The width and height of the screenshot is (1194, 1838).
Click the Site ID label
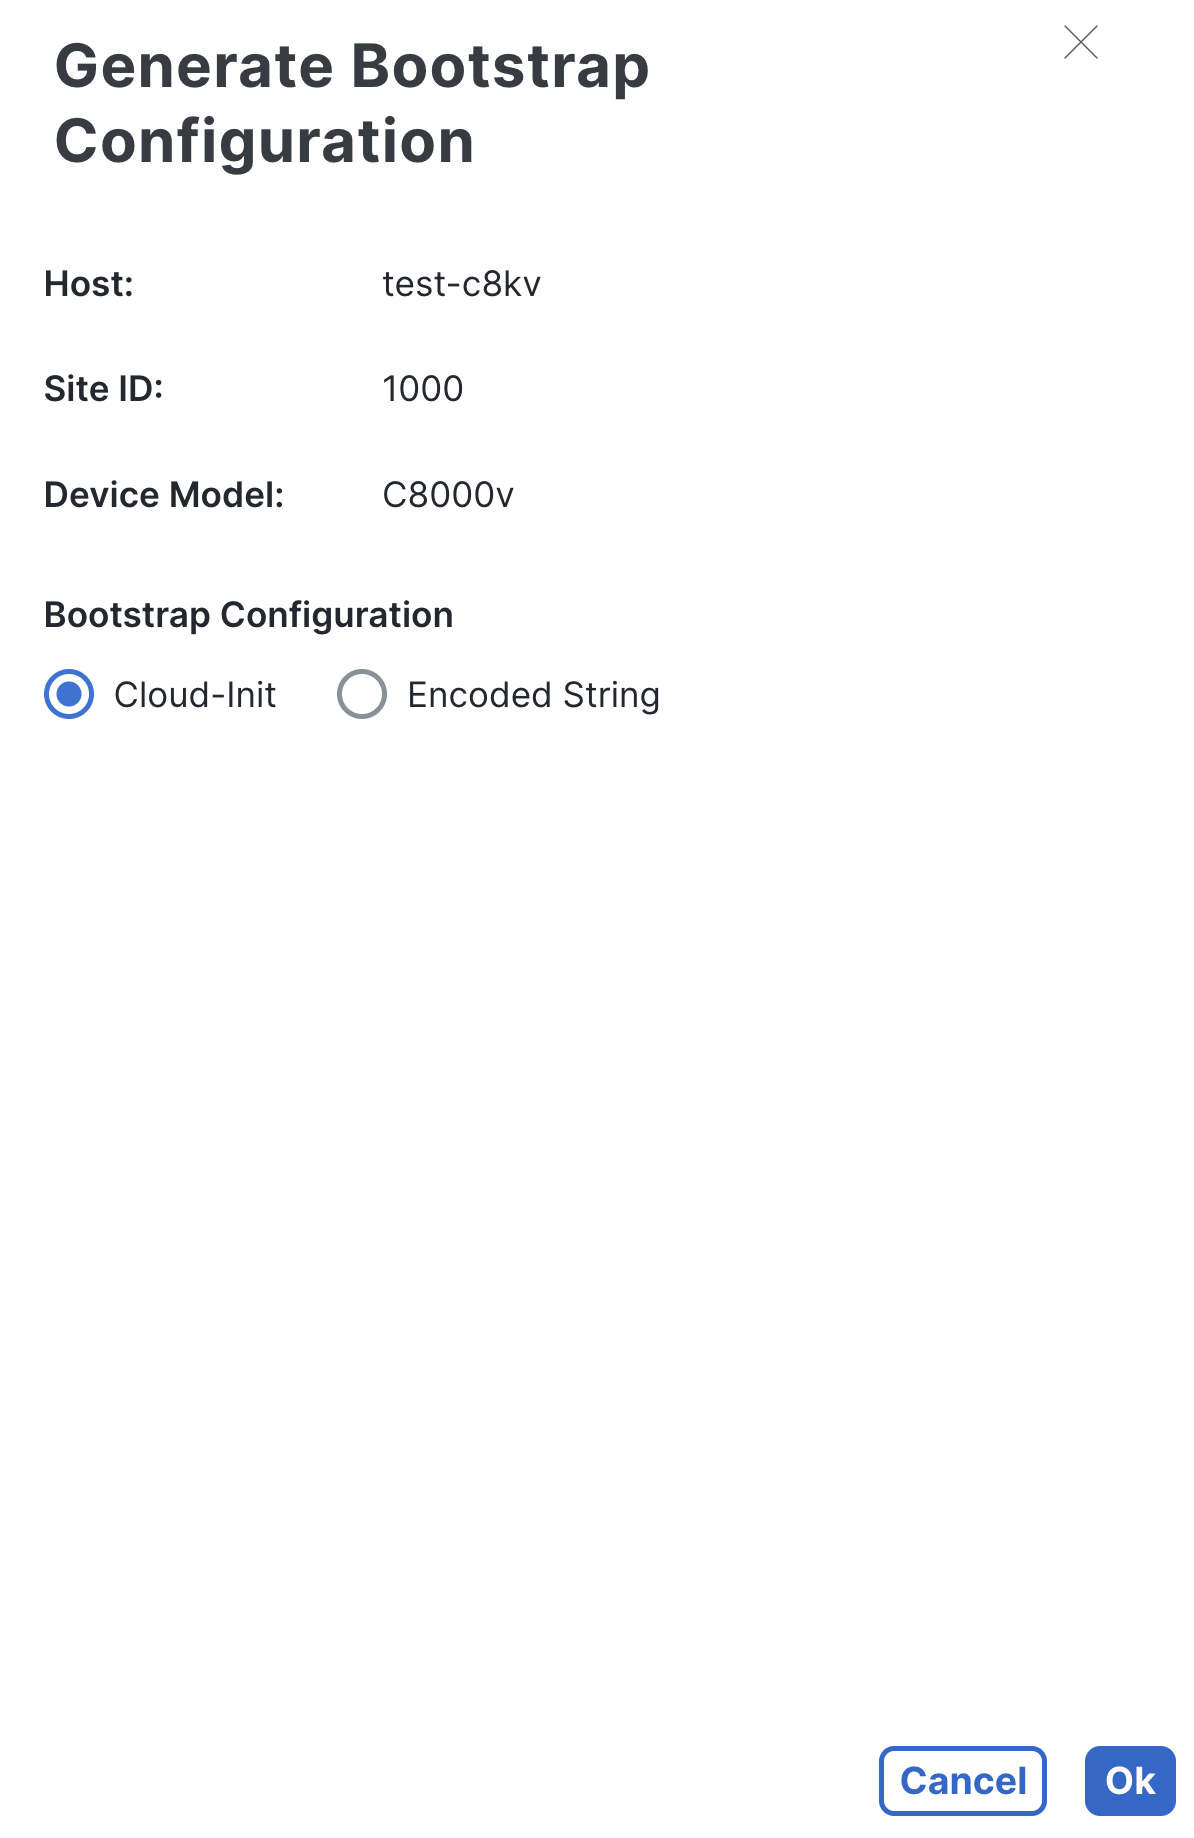[105, 388]
